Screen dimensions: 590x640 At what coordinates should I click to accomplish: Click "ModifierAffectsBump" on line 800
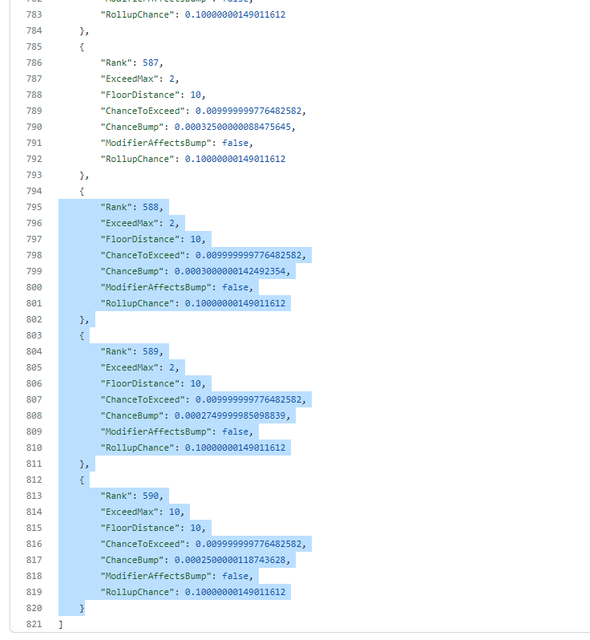(x=156, y=287)
